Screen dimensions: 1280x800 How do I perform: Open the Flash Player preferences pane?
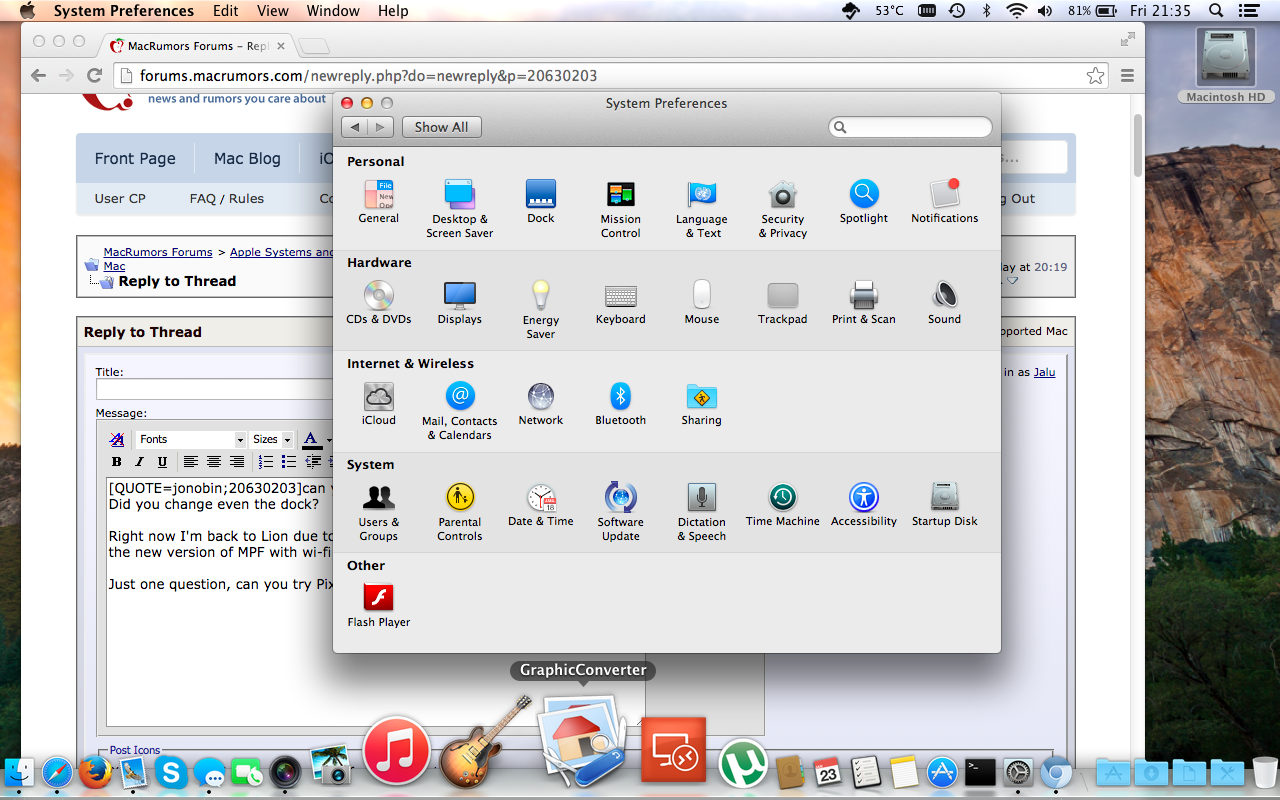pos(378,606)
